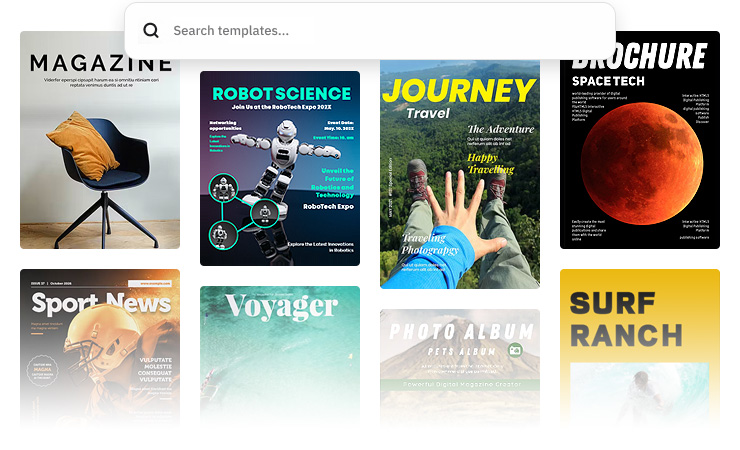The width and height of the screenshot is (740, 450).
Task: Click the Happy Travelling yellow text
Action: coord(491,163)
